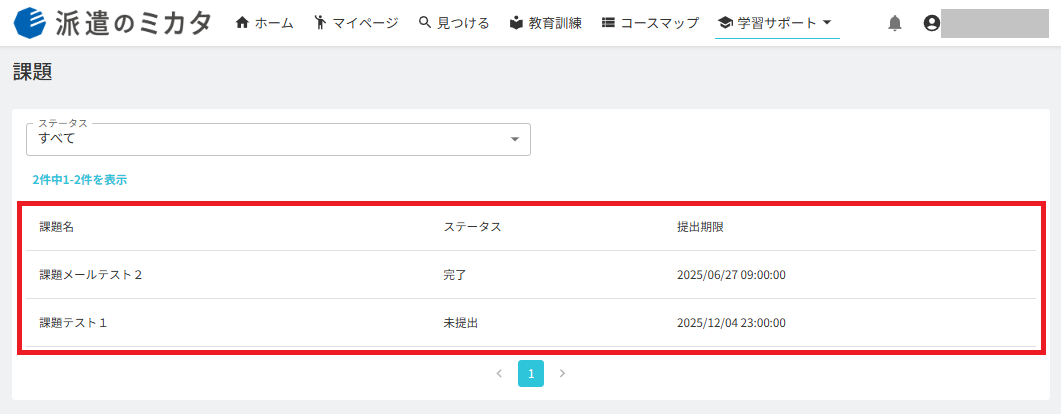Click the book icon beside 教育訓練
Viewport: 1061px width, 414px height.
click(x=516, y=23)
